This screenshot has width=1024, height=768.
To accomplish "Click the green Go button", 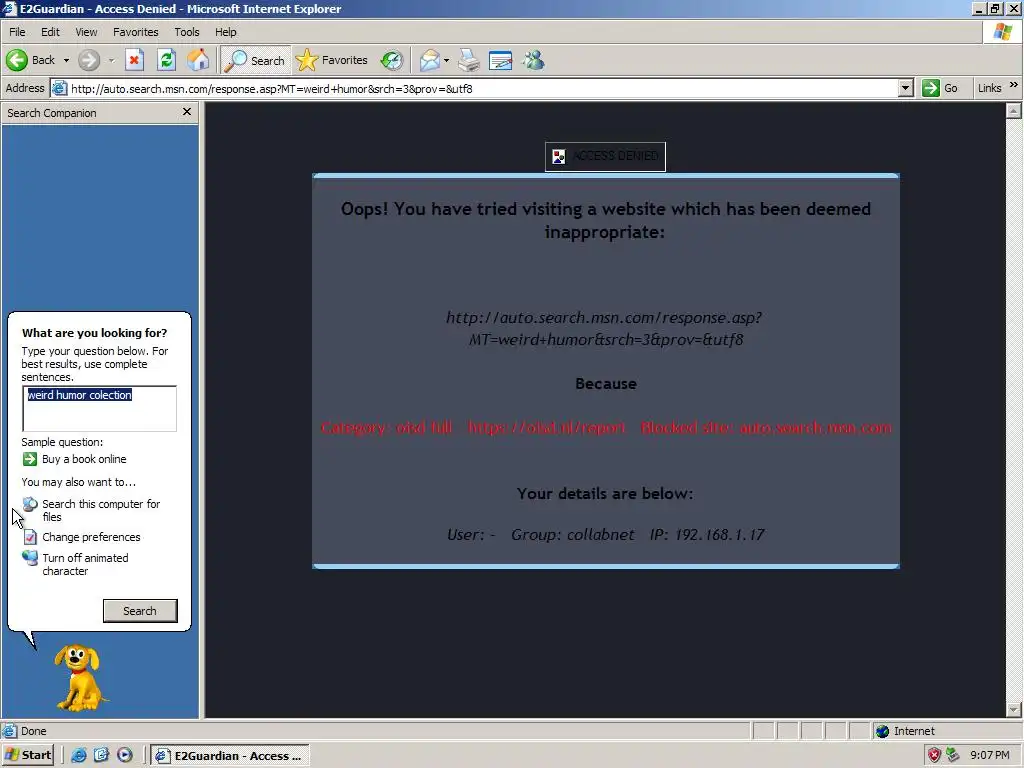I will coord(941,88).
